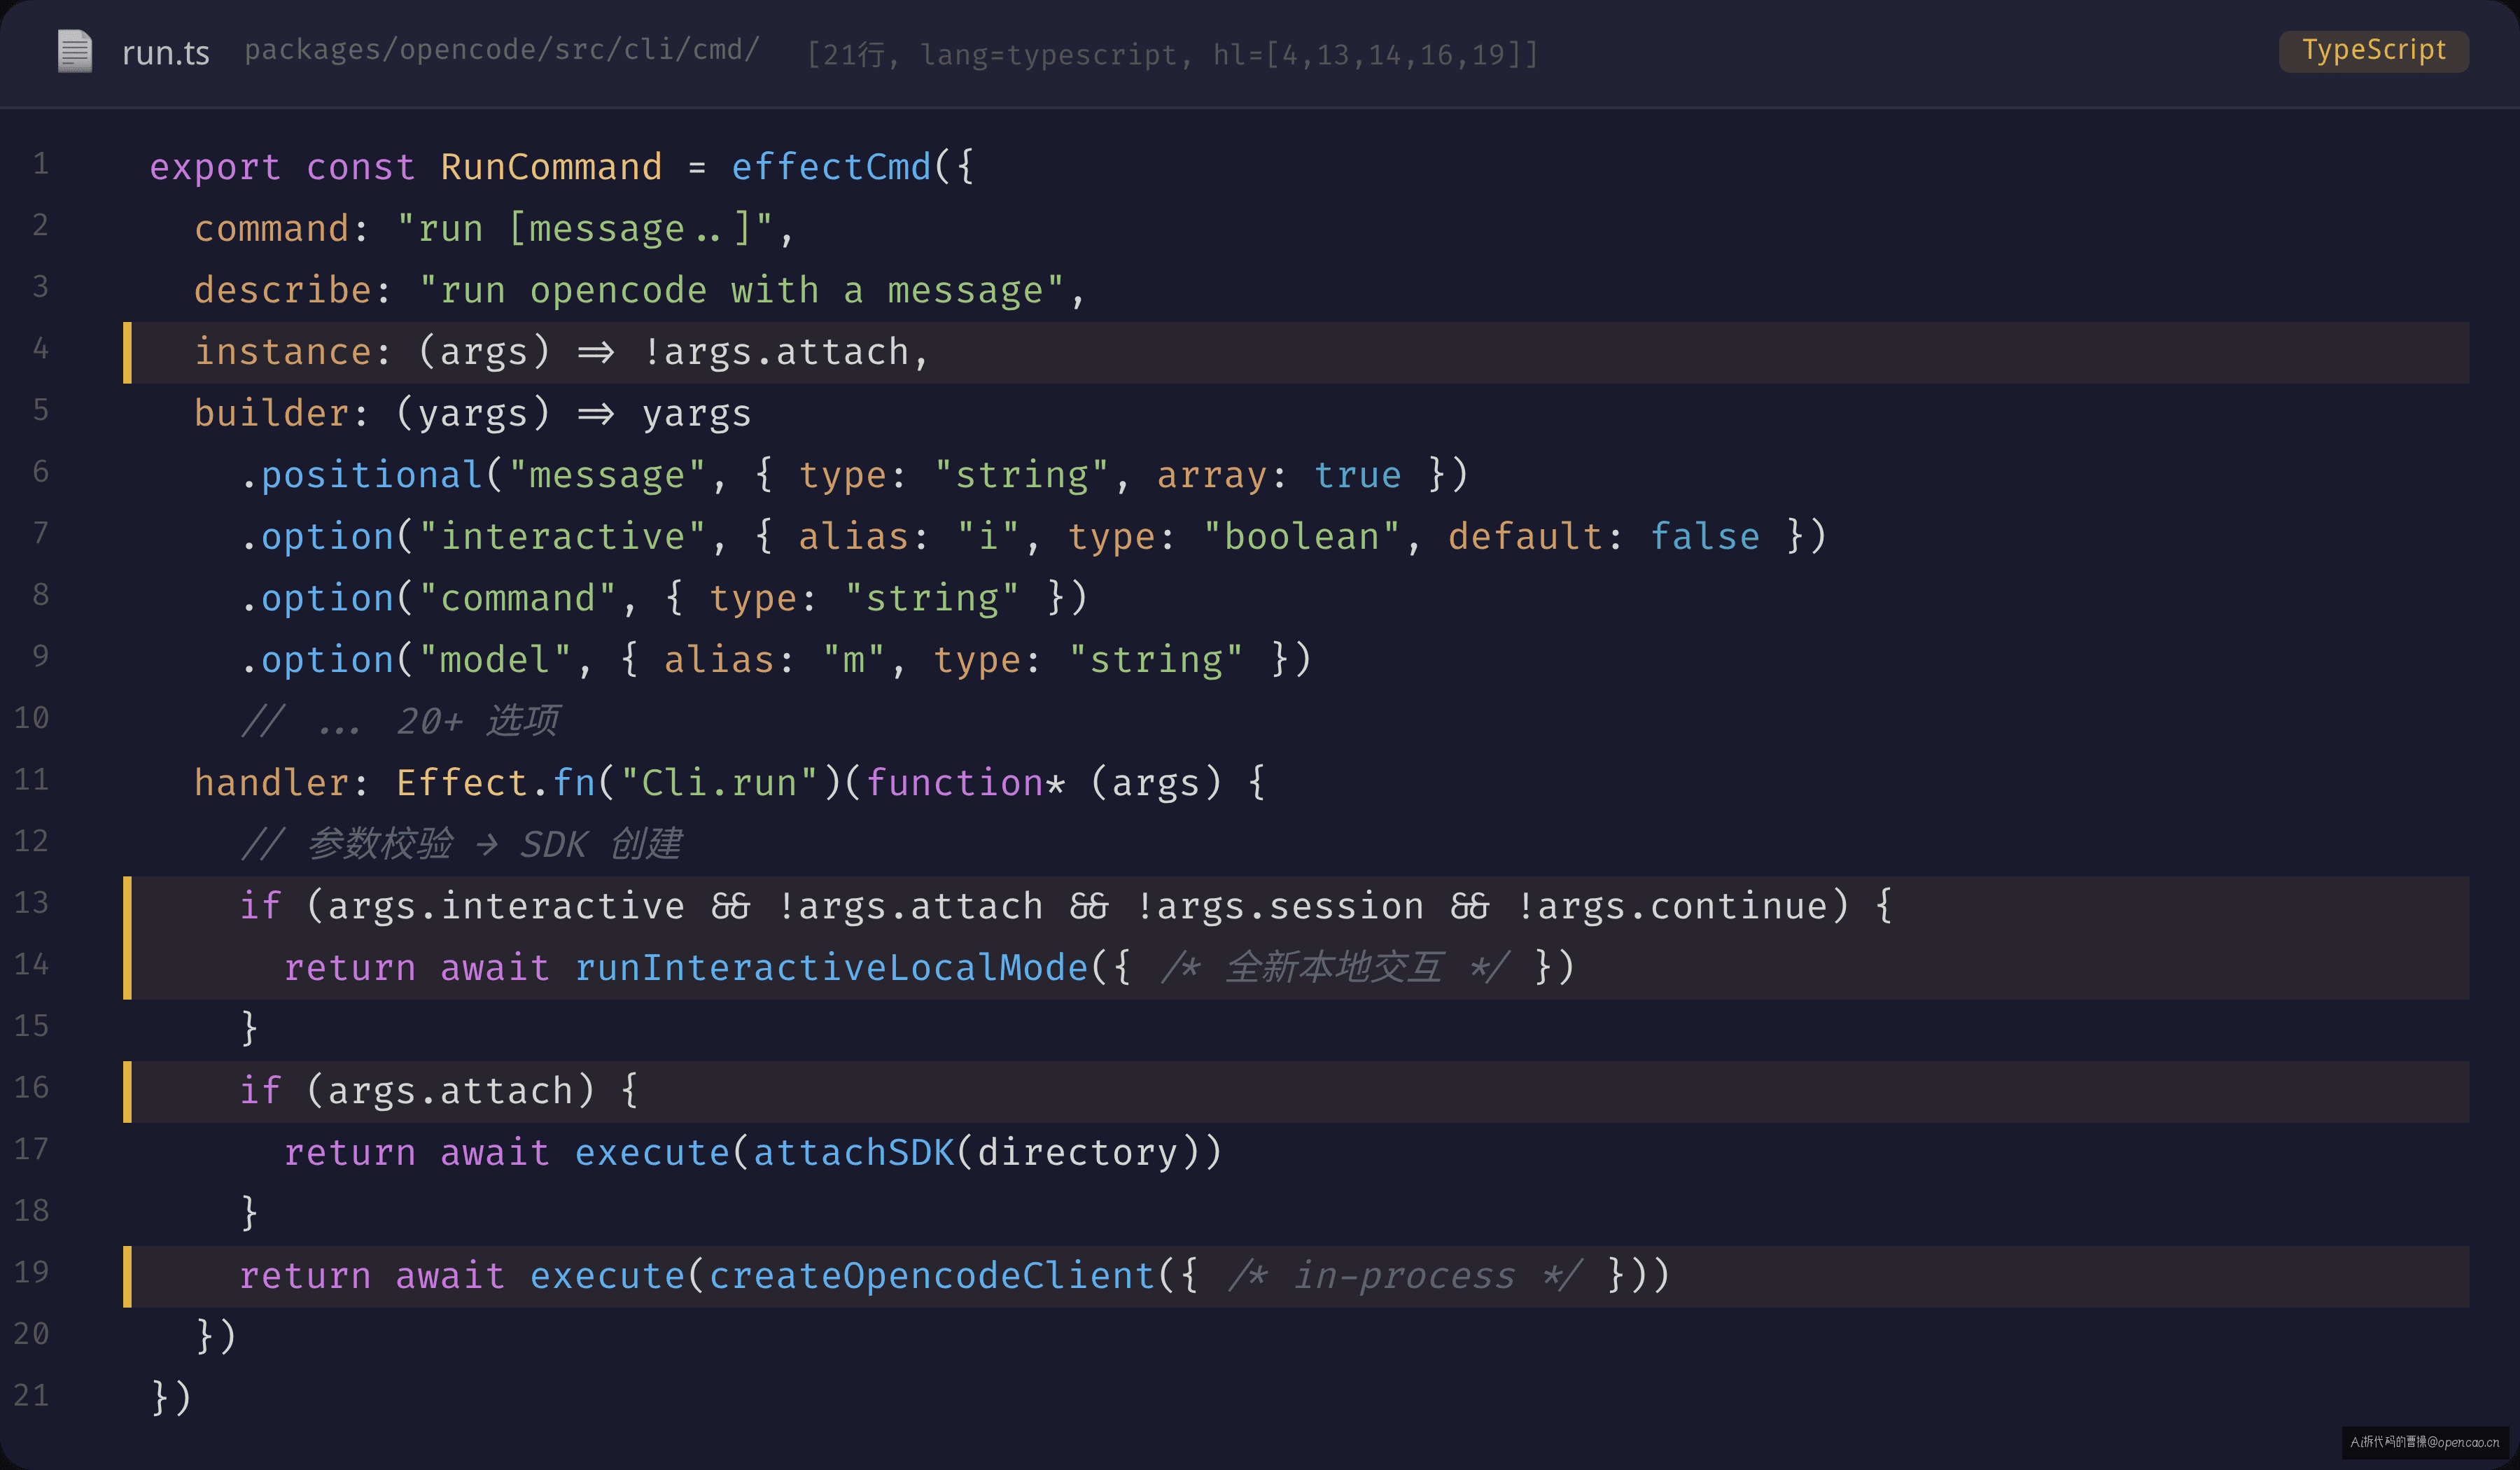Click the 'attachSDK' function call
The height and width of the screenshot is (1470, 2520).
(854, 1153)
